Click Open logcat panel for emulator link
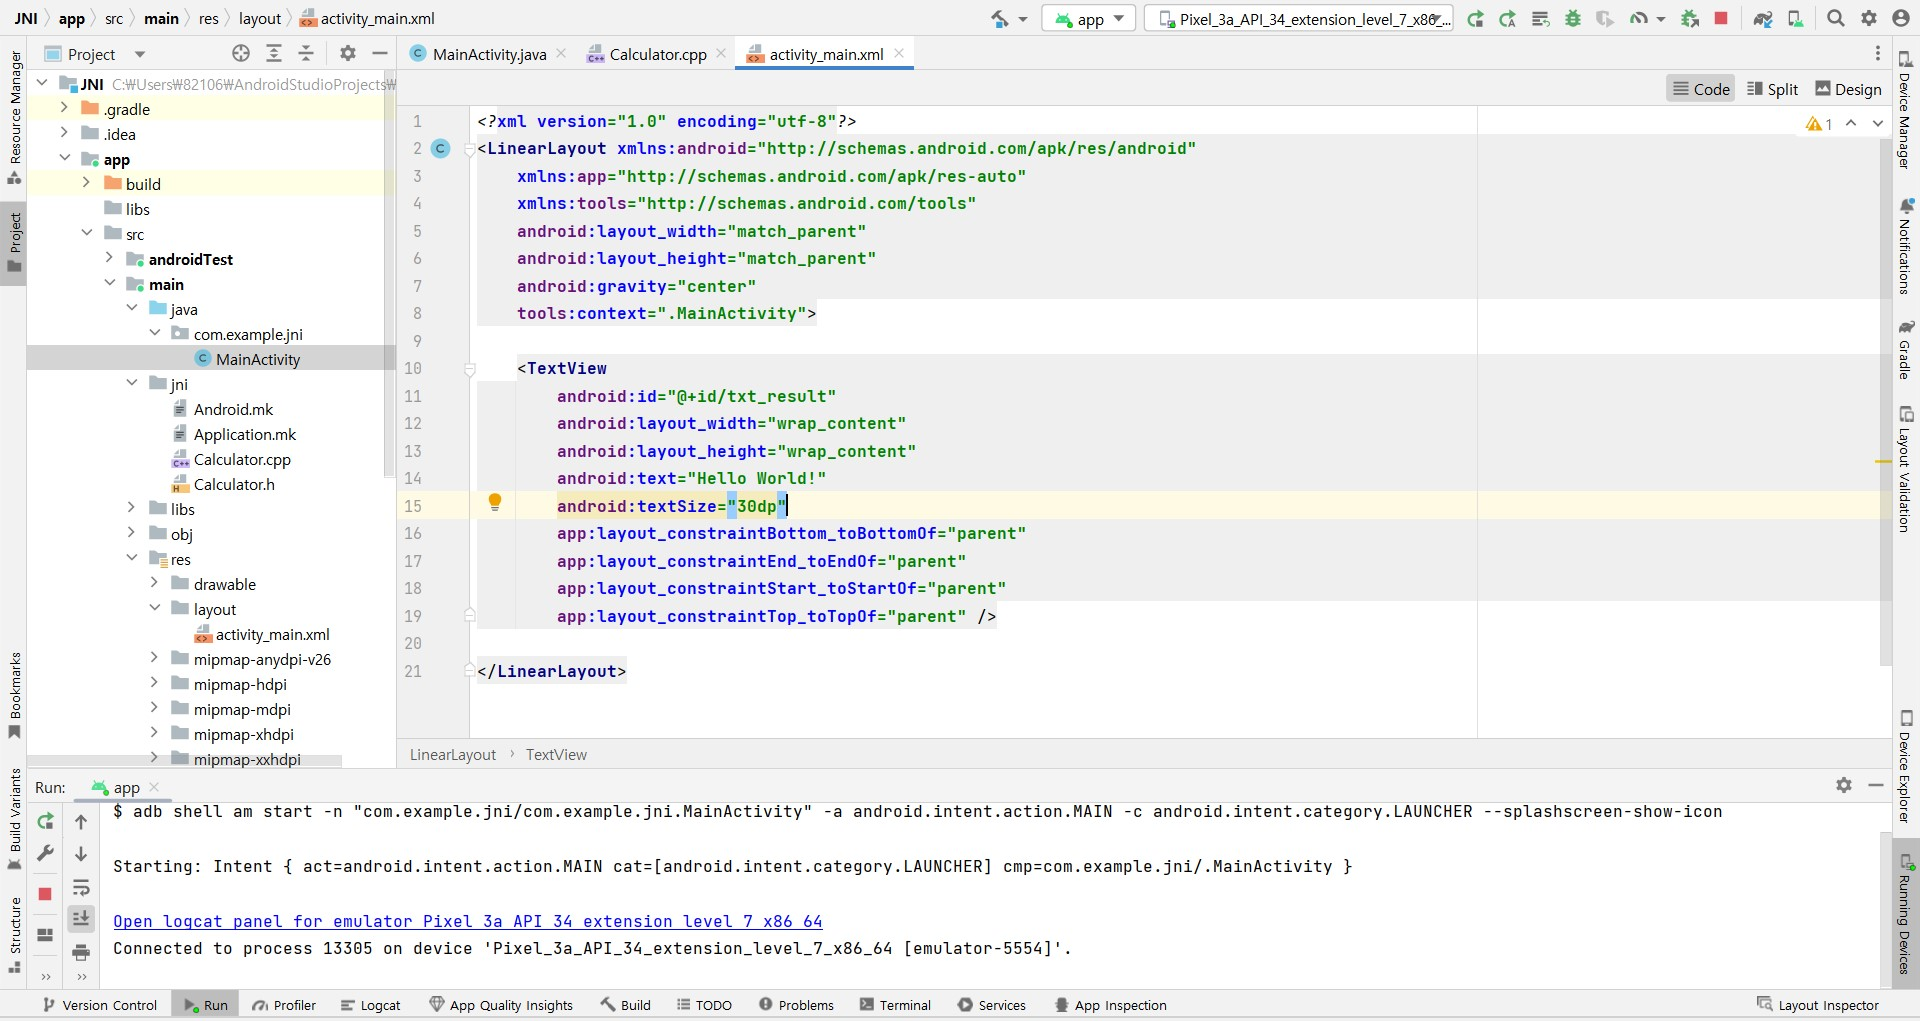The height and width of the screenshot is (1021, 1920). [x=467, y=921]
